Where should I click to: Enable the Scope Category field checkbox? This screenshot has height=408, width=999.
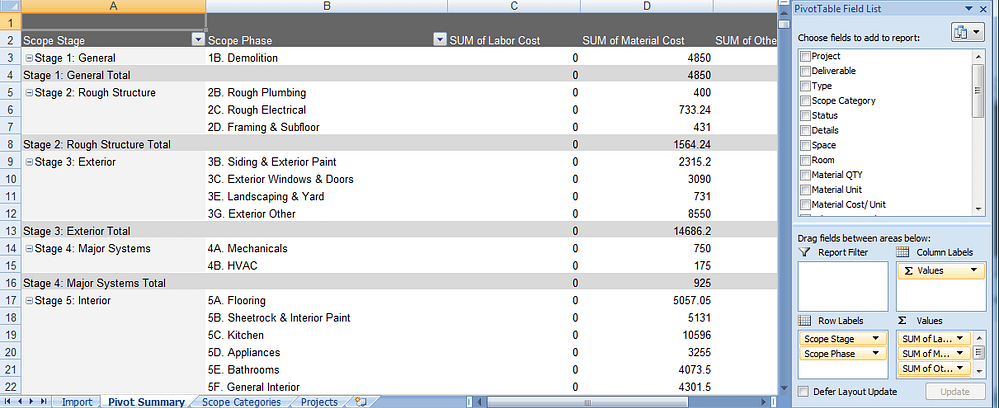point(805,101)
